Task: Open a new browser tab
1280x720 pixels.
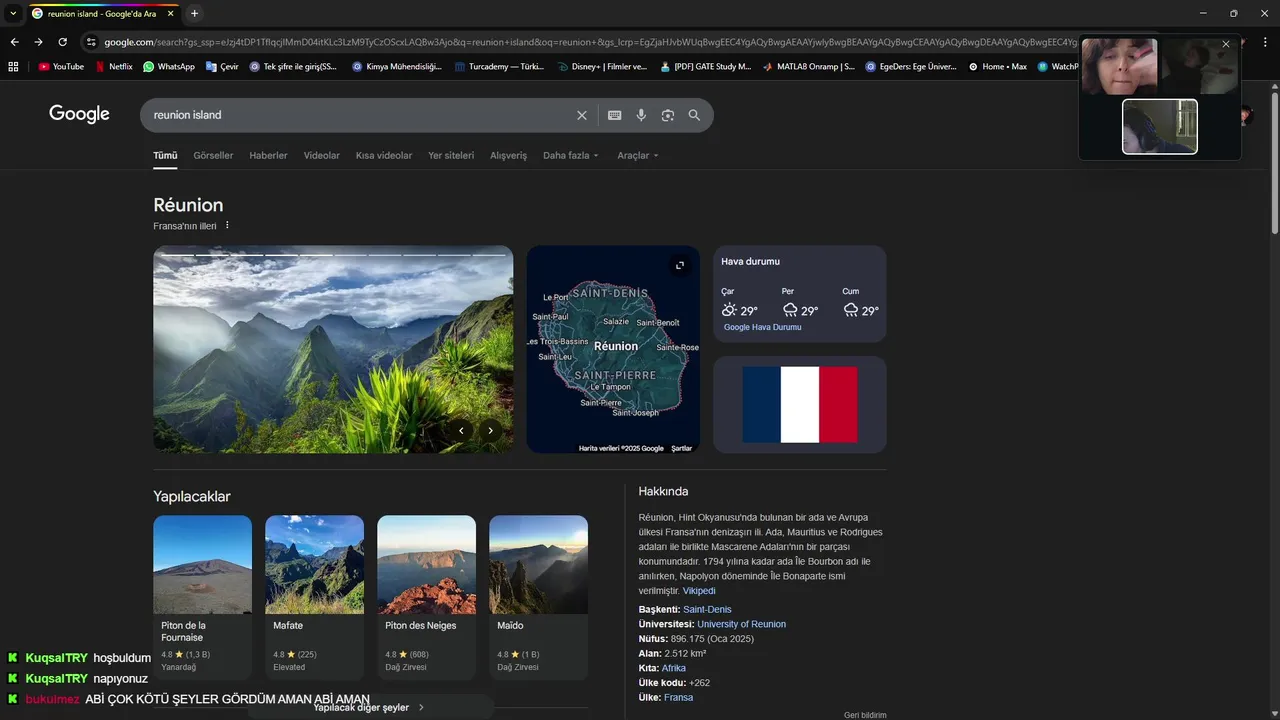Action: pos(194,13)
